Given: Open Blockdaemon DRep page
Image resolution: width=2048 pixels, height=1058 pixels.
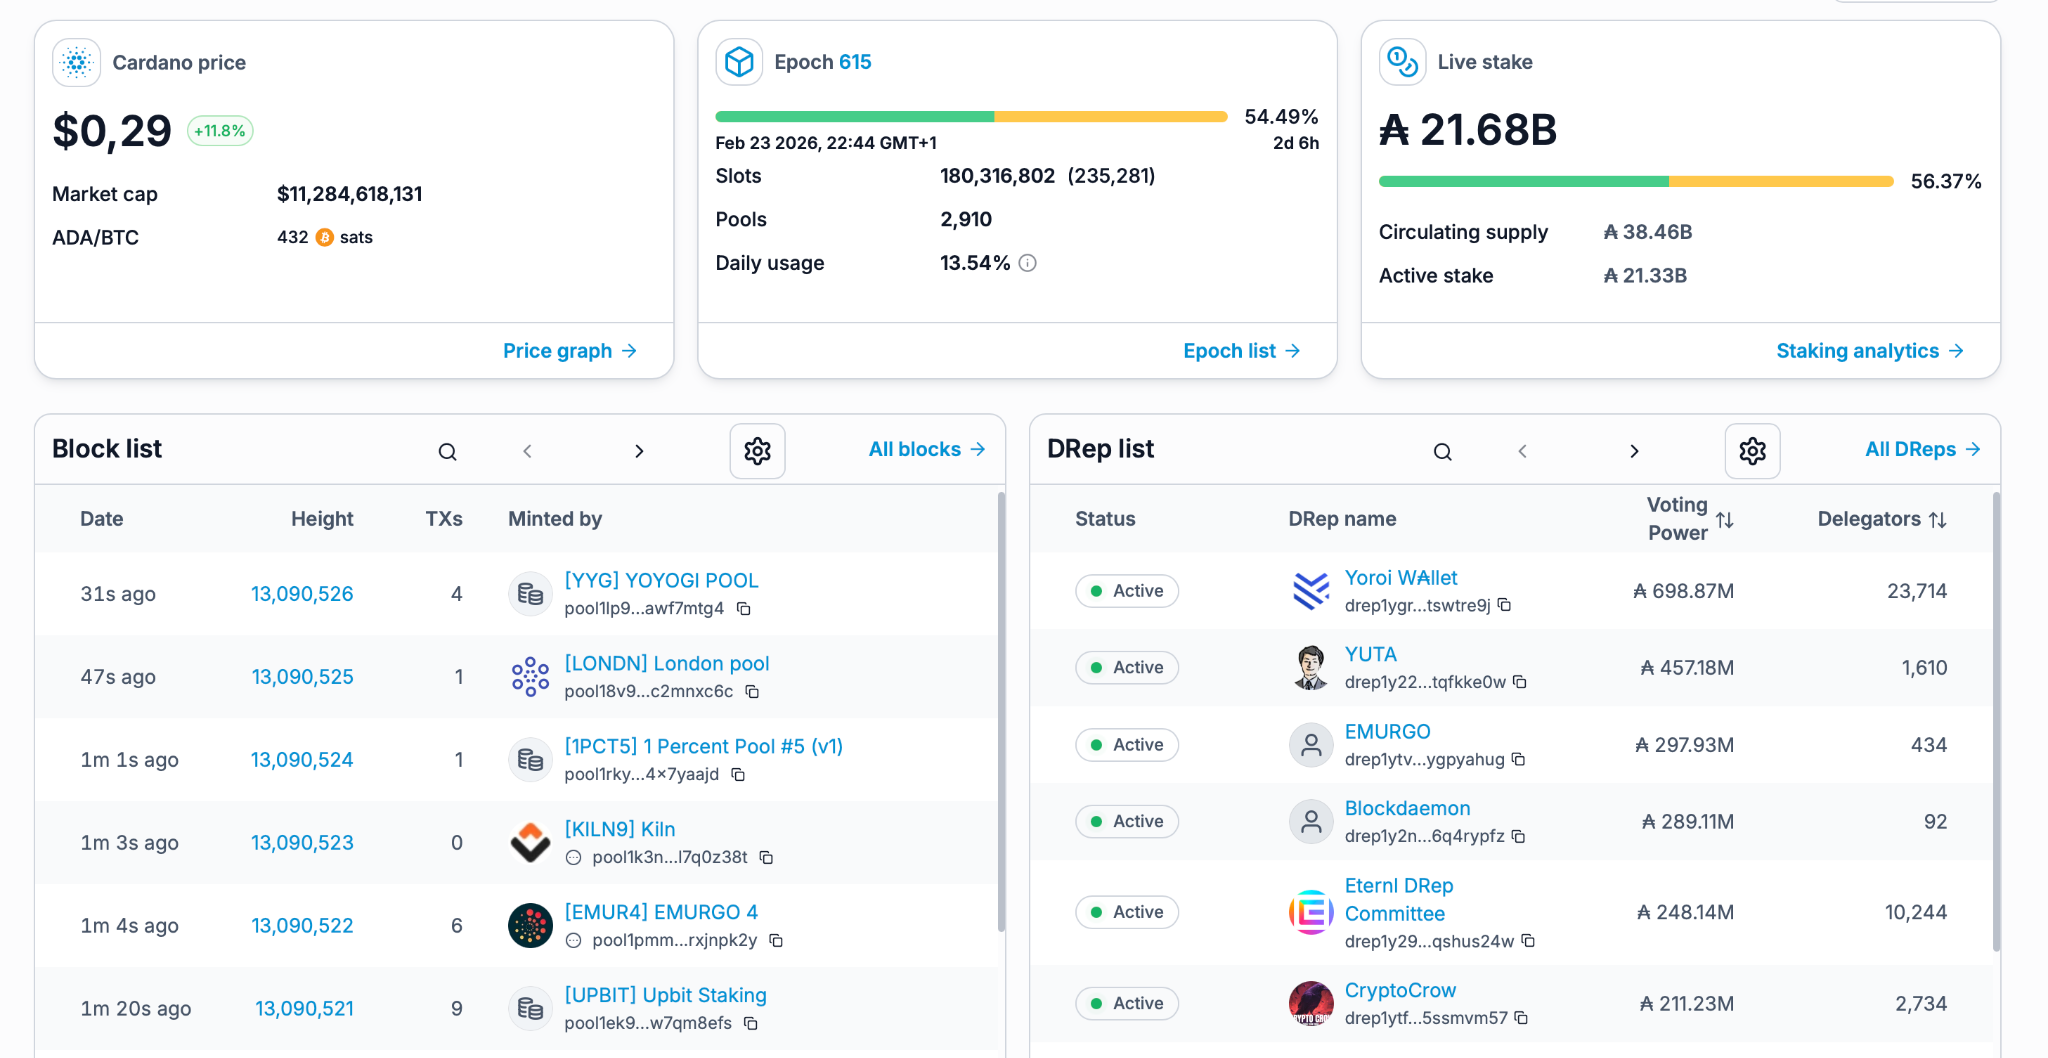Looking at the screenshot, I should [1407, 809].
